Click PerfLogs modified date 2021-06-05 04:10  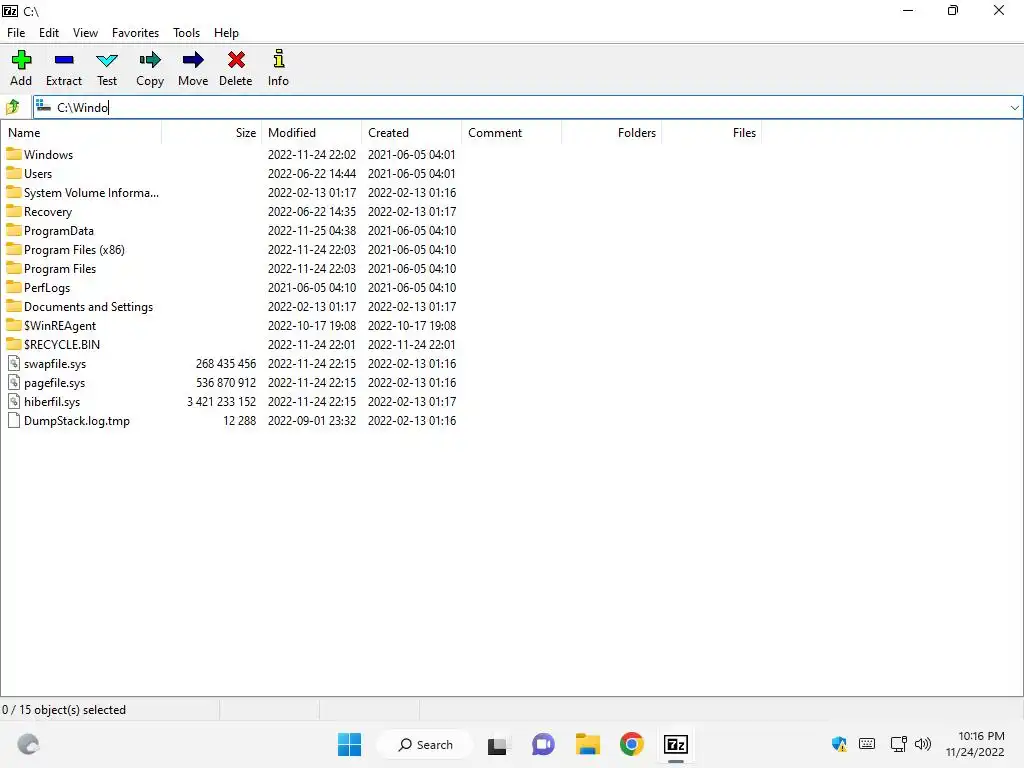point(312,287)
